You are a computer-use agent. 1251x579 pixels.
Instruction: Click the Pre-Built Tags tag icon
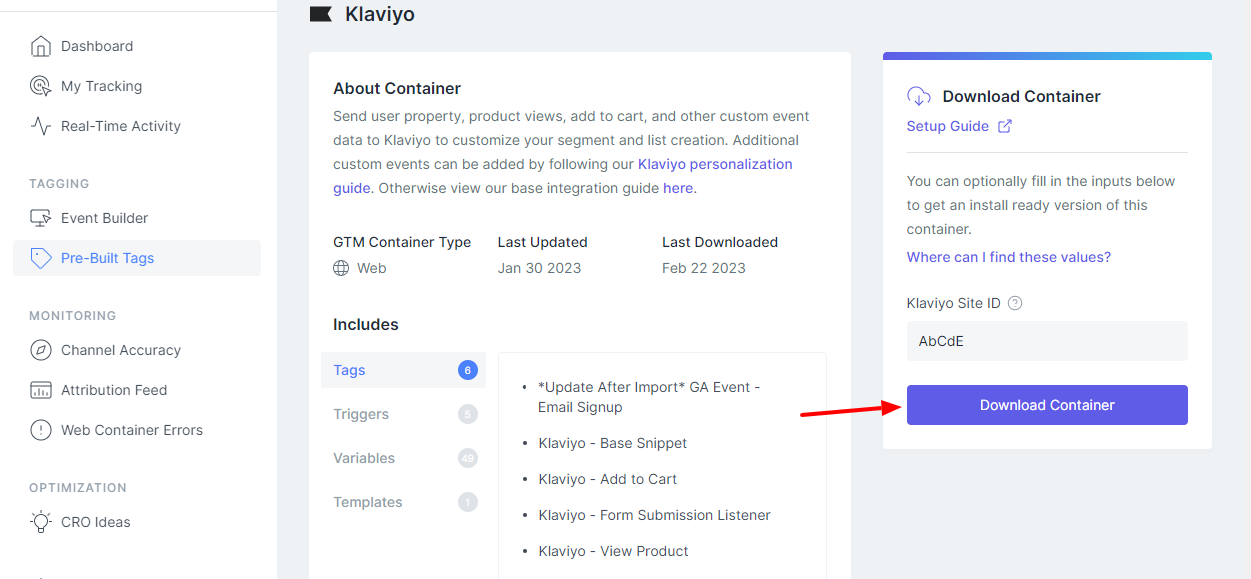[x=40, y=258]
